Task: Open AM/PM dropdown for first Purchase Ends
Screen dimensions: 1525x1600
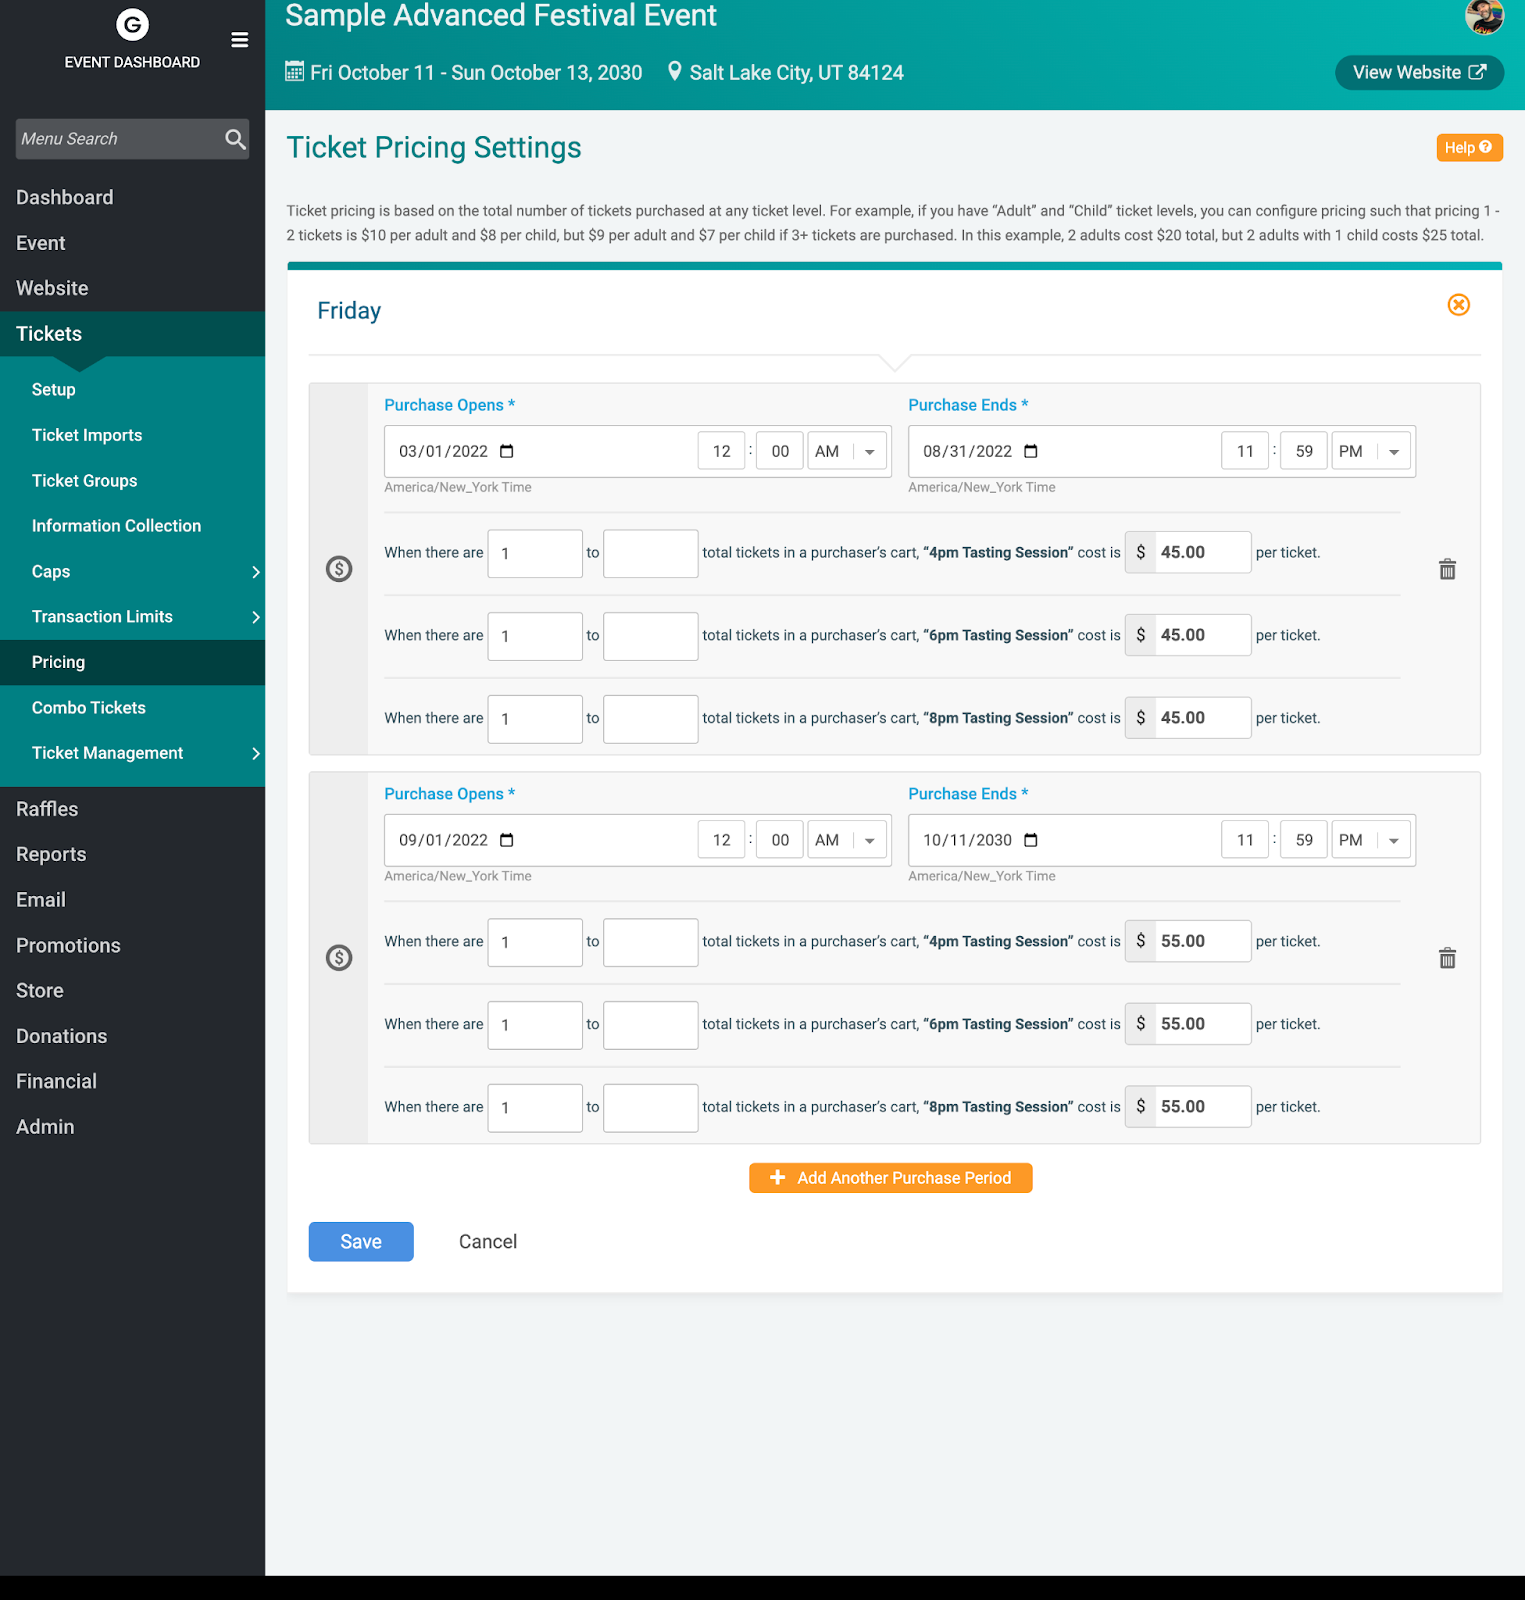Action: pos(1371,451)
